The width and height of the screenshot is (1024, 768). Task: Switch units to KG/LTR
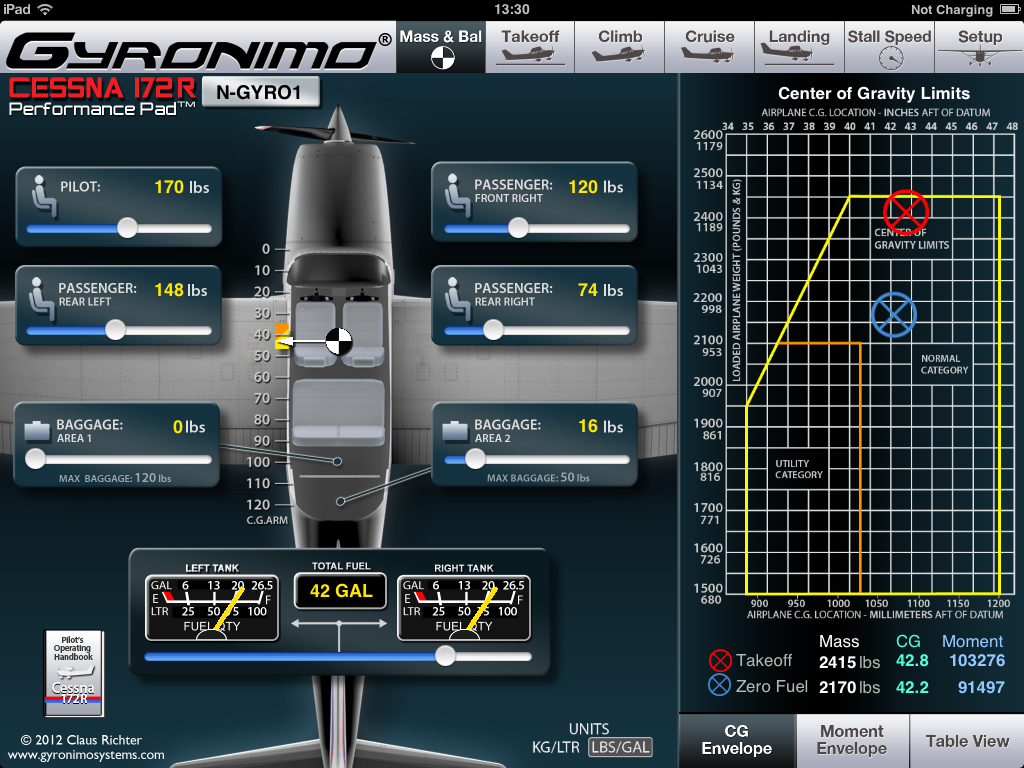tap(556, 747)
